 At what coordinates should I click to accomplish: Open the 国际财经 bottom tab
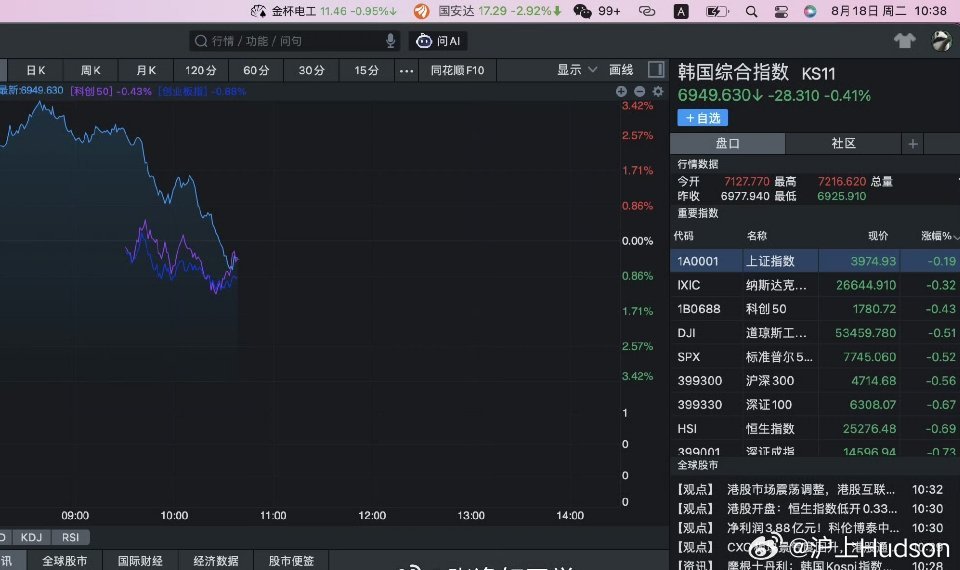coord(140,560)
